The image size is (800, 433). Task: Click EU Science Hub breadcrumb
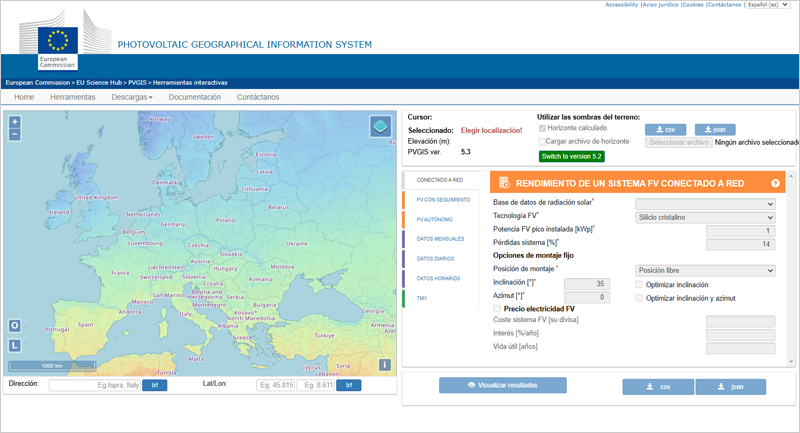pos(99,83)
